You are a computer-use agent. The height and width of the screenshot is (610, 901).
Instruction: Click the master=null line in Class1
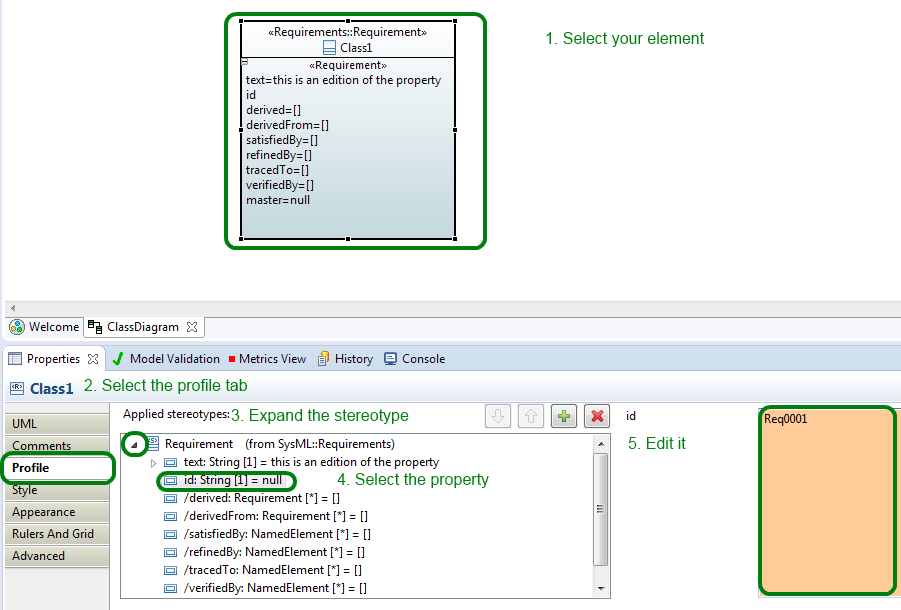tap(278, 200)
